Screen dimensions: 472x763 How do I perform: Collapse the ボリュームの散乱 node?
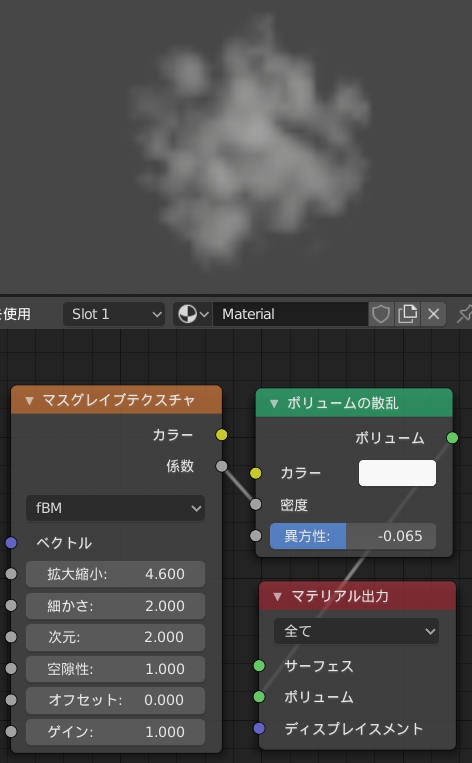click(274, 403)
